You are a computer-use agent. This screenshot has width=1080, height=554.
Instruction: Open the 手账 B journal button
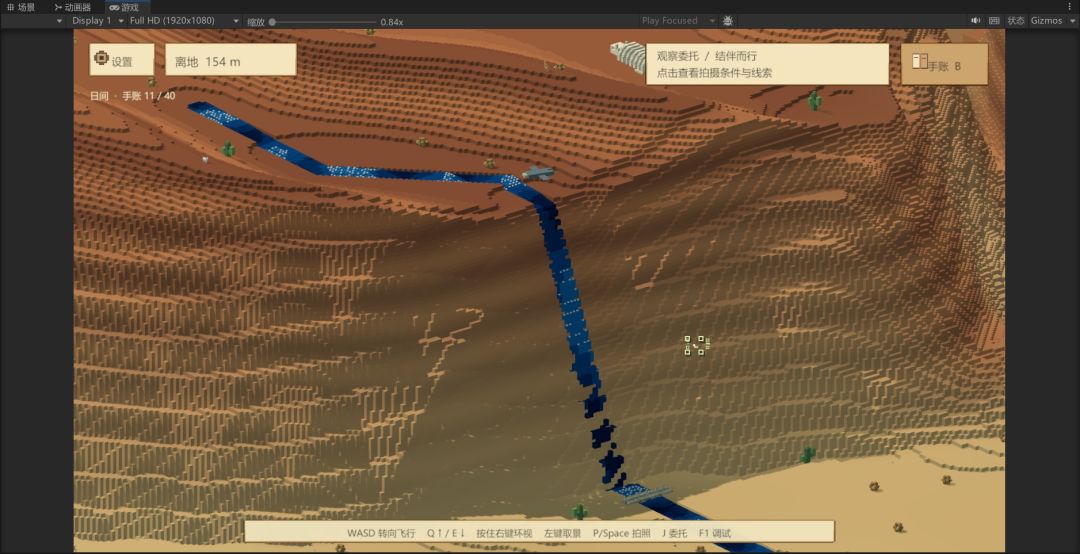tap(944, 64)
